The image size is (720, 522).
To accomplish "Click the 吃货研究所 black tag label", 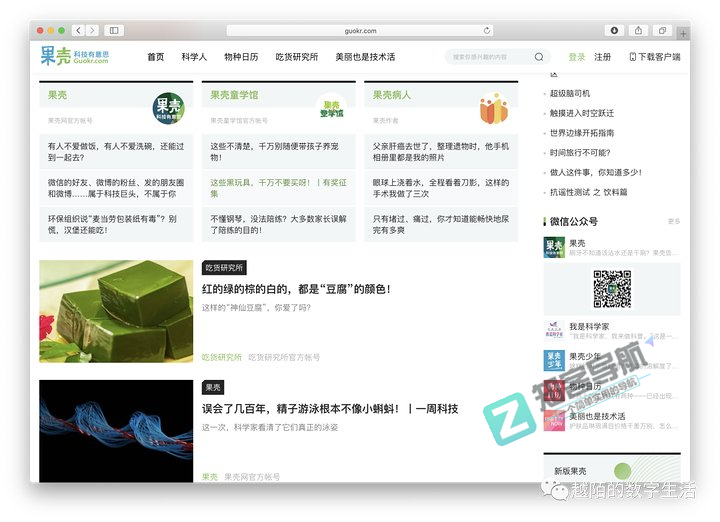I will (x=224, y=268).
